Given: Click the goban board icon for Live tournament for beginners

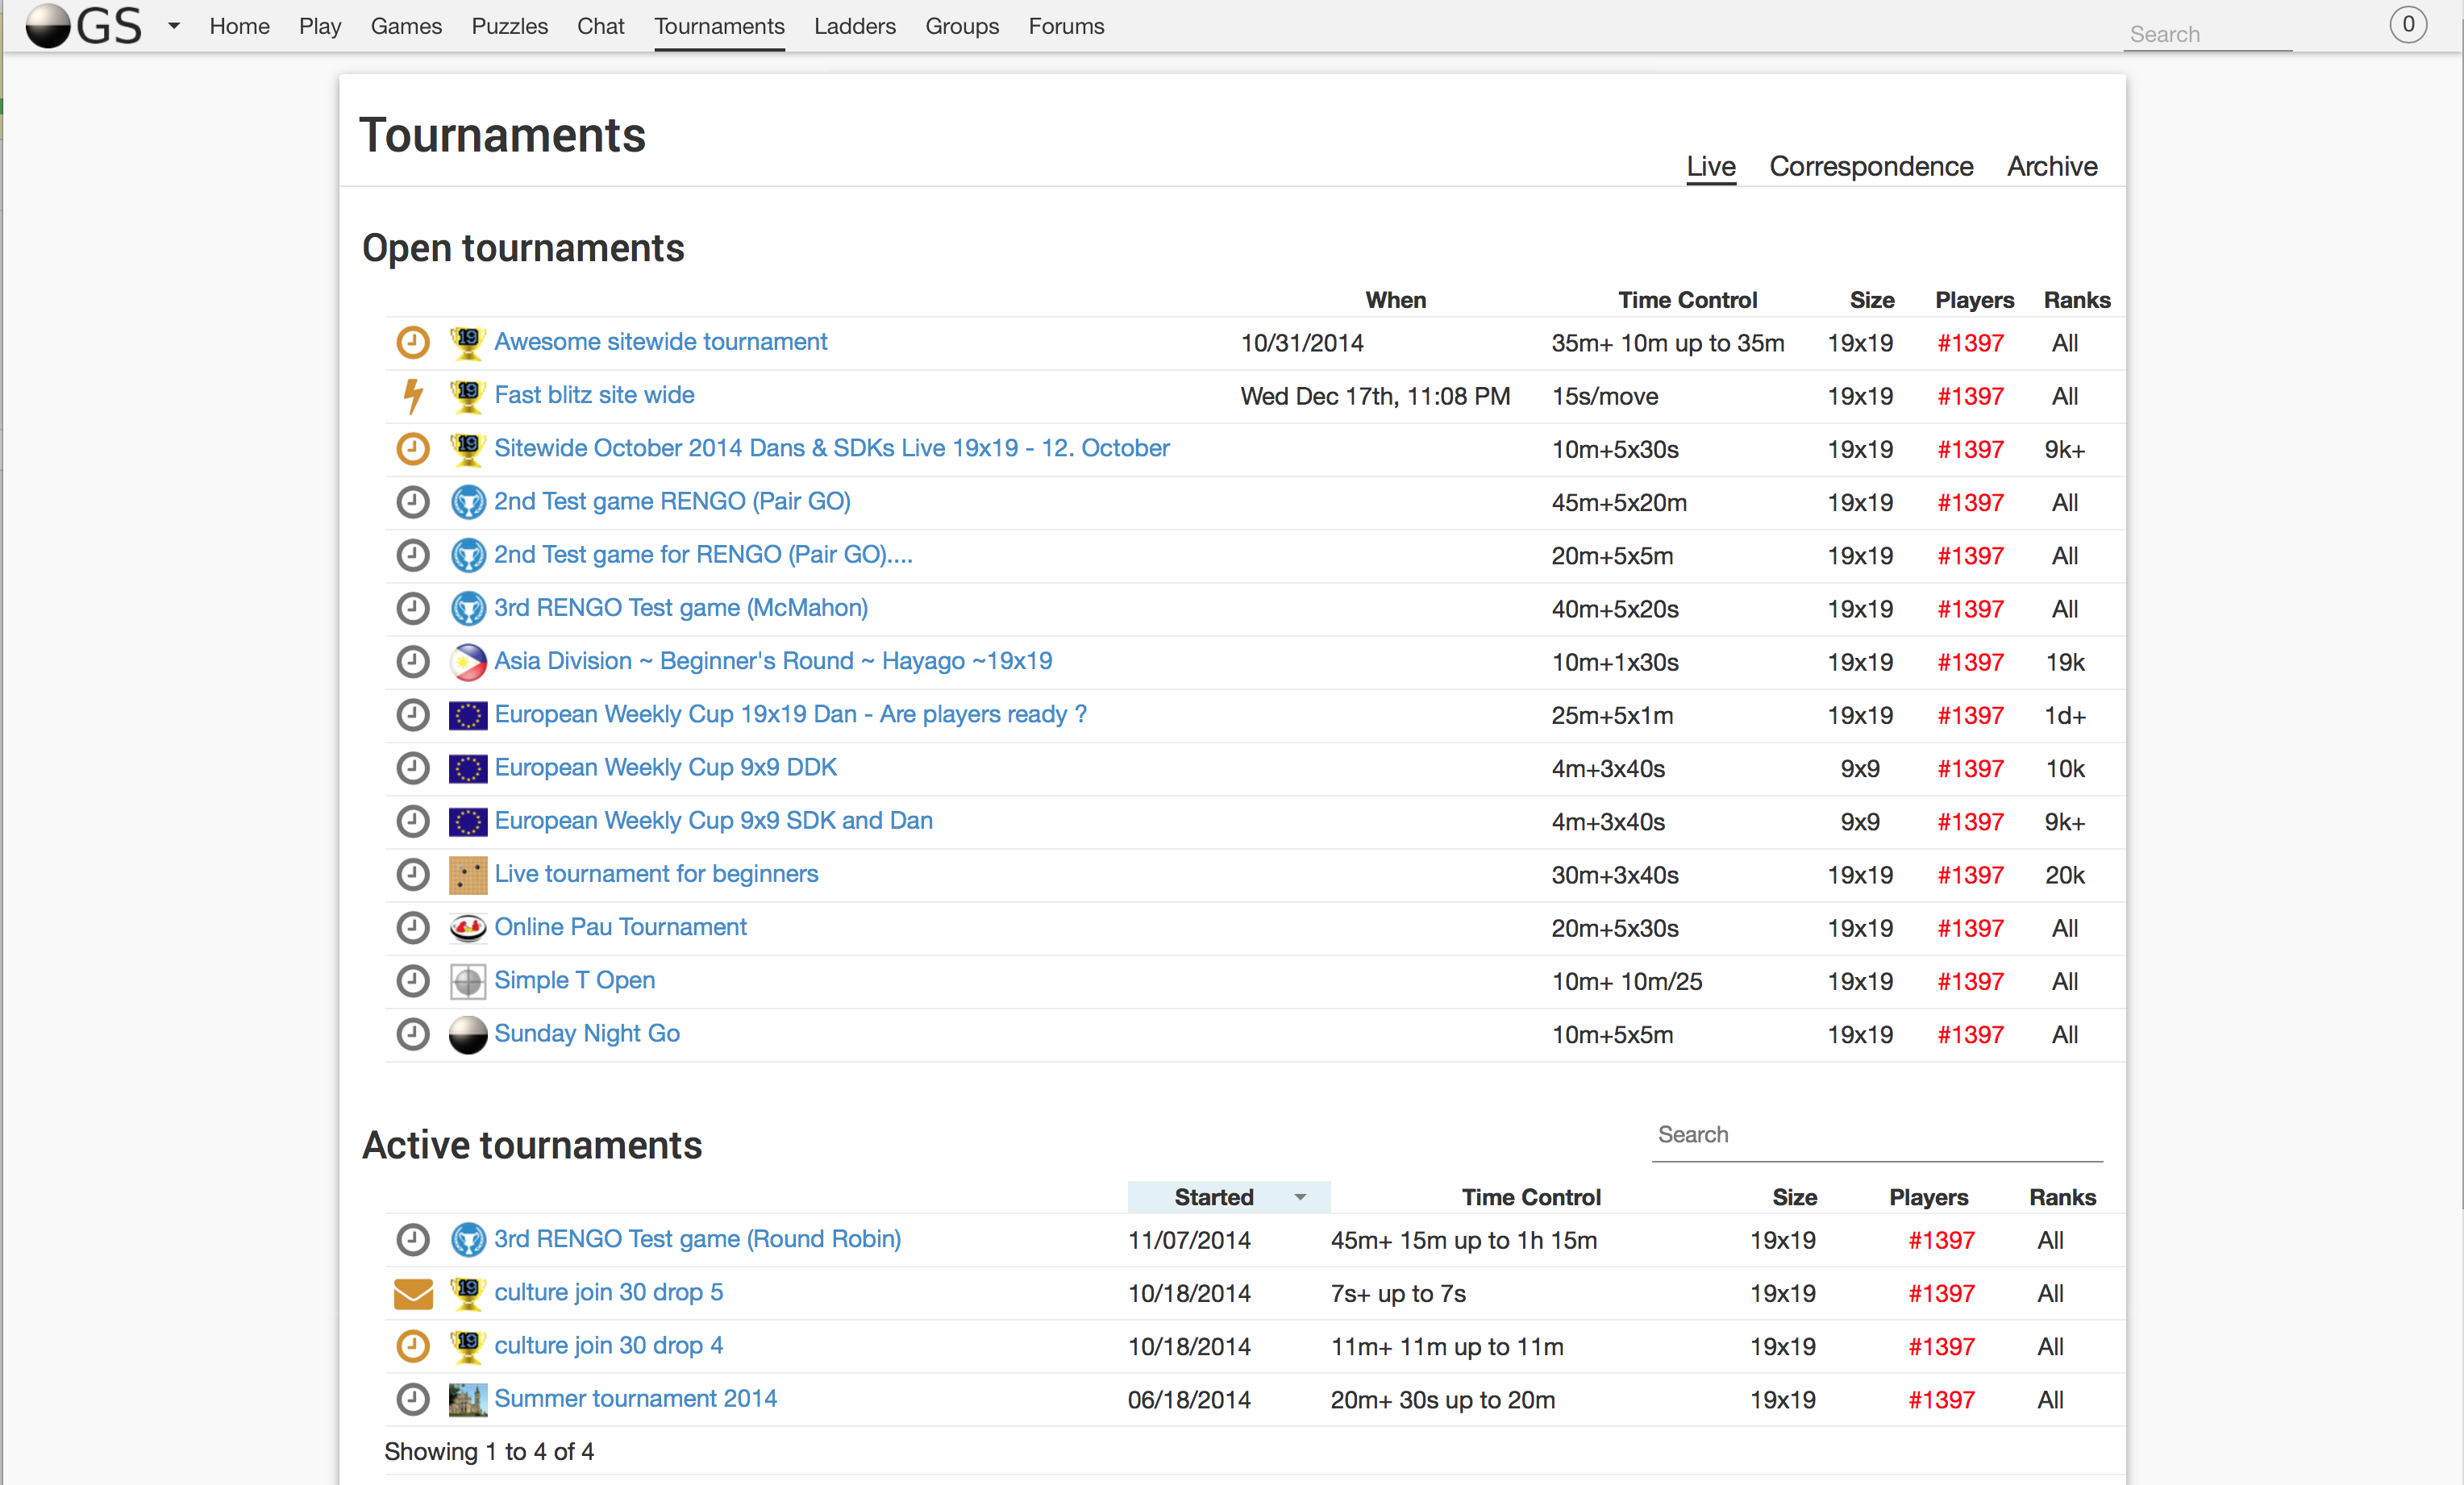Looking at the screenshot, I should [x=467, y=875].
